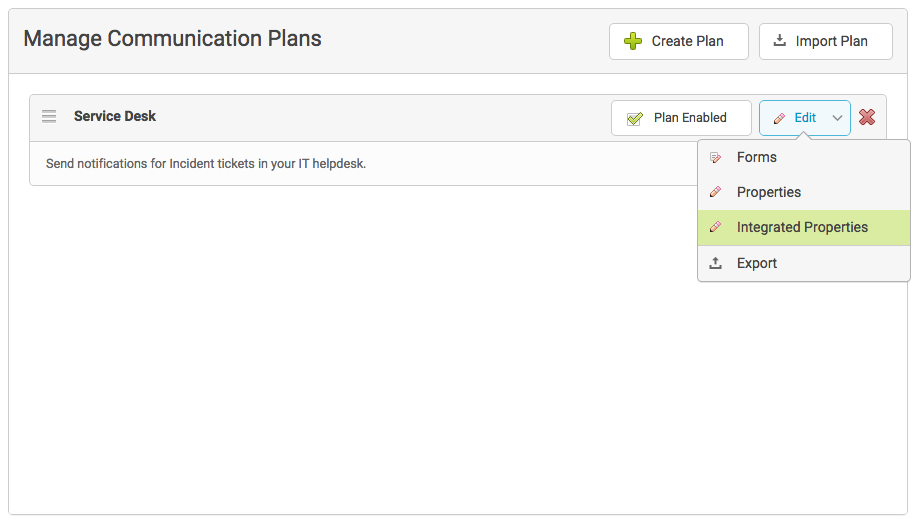Screen dimensions: 917x524
Task: Delete the Service Desk plan with red X
Action: click(x=867, y=117)
